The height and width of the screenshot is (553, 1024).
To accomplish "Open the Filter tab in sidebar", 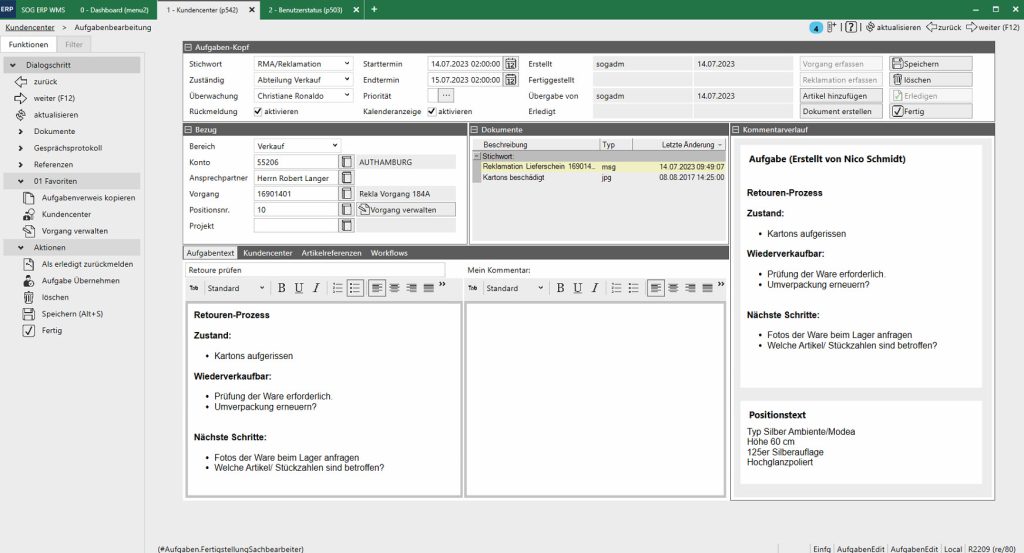I will click(x=74, y=44).
